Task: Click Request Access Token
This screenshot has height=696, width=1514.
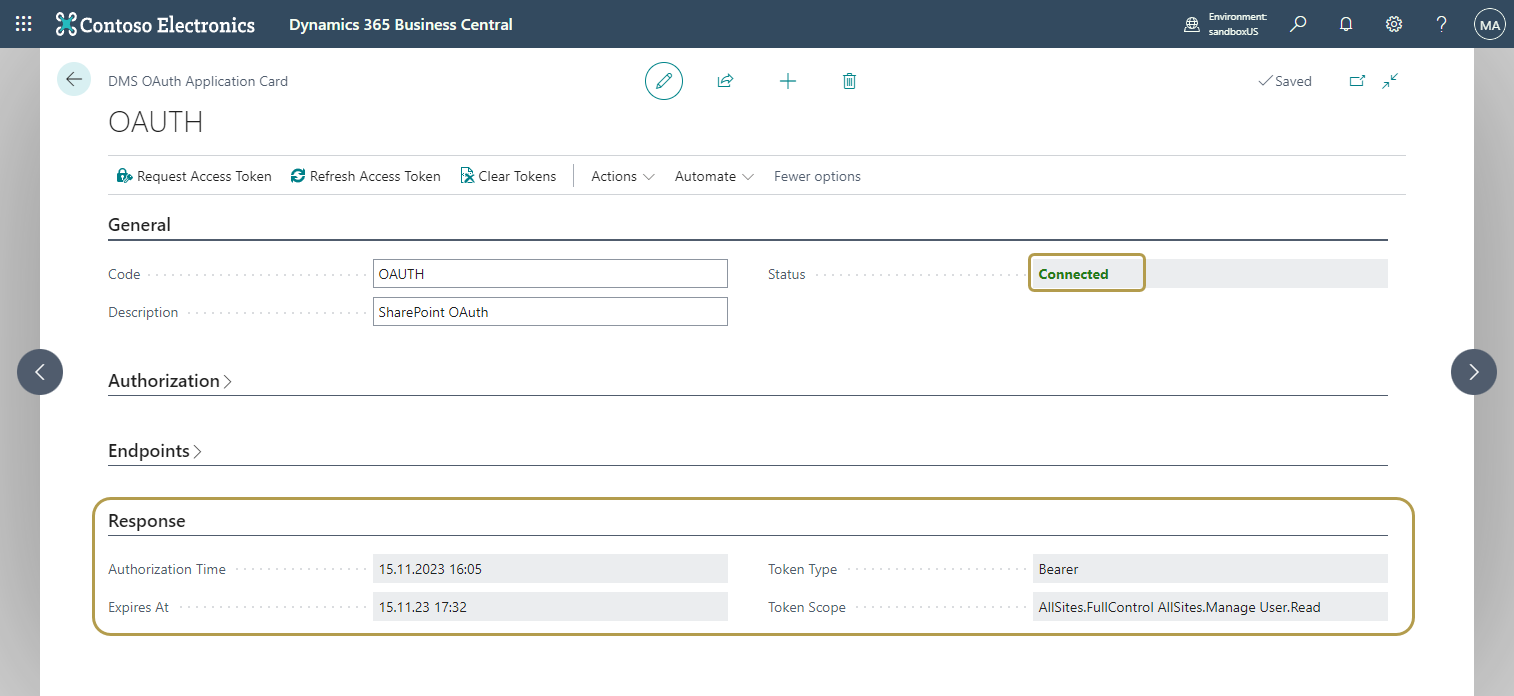Action: click(x=194, y=176)
